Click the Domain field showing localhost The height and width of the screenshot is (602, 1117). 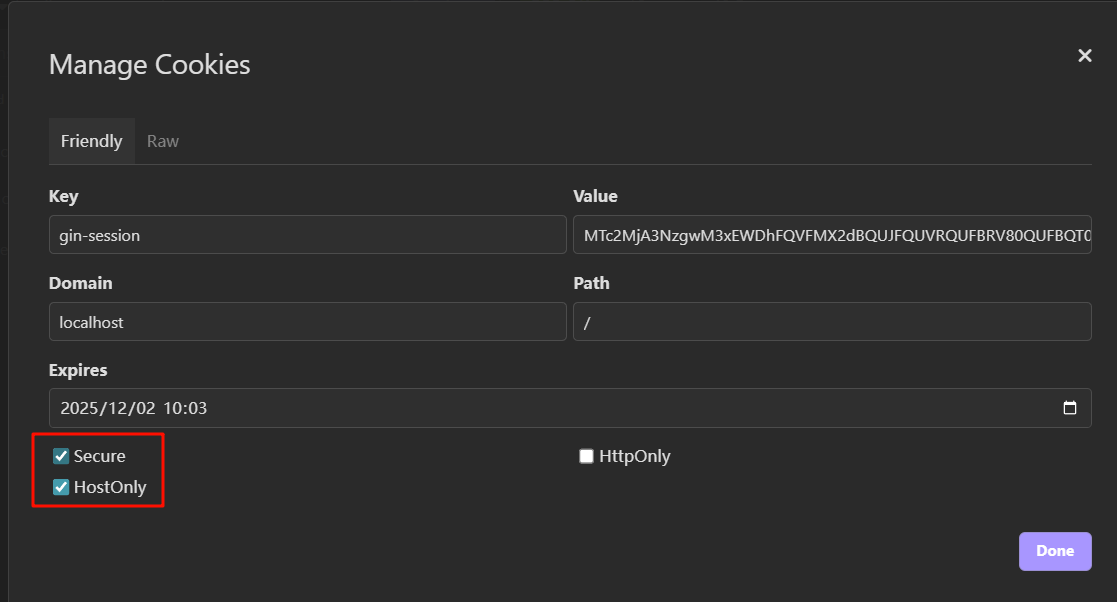[x=307, y=322]
